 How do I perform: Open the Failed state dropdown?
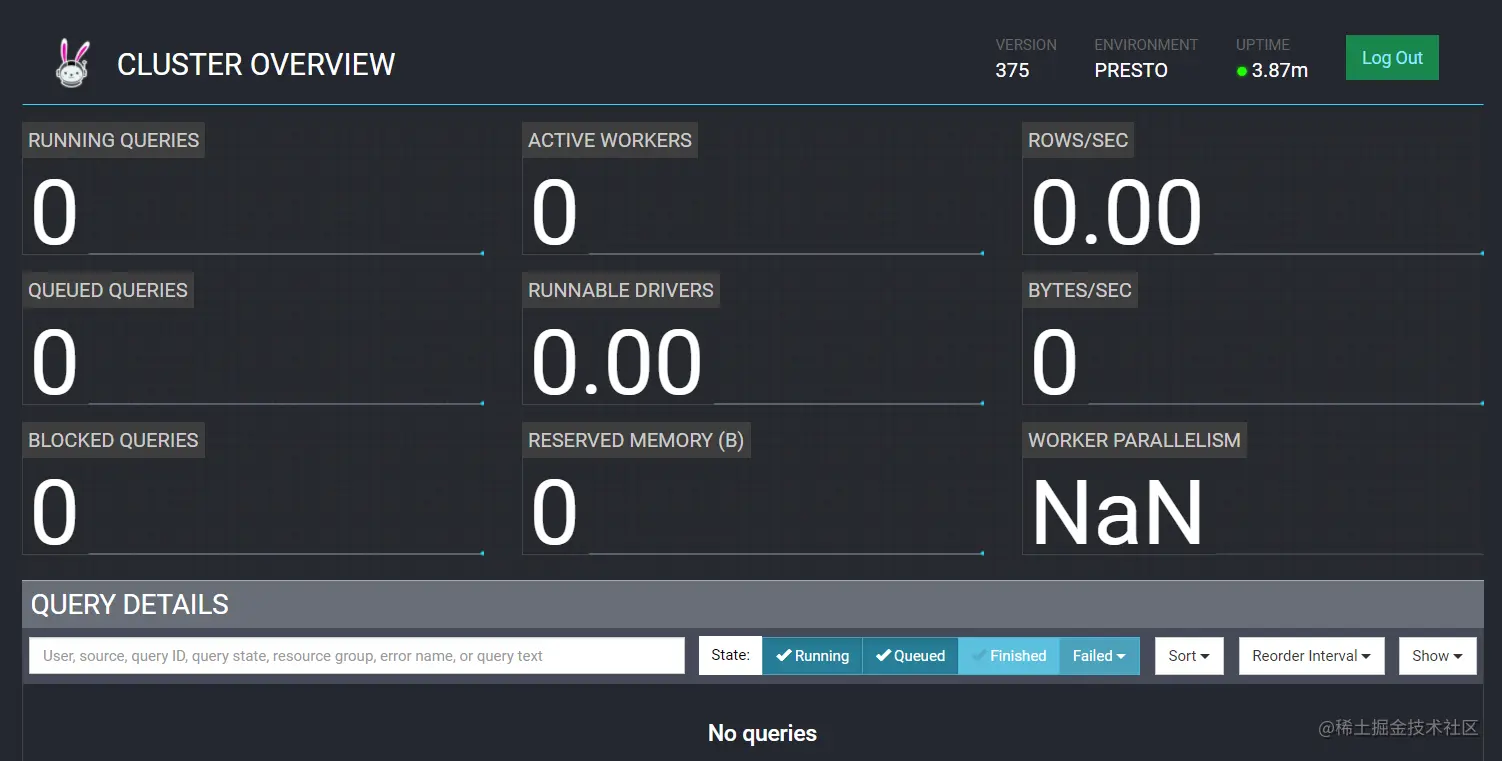coord(1099,656)
